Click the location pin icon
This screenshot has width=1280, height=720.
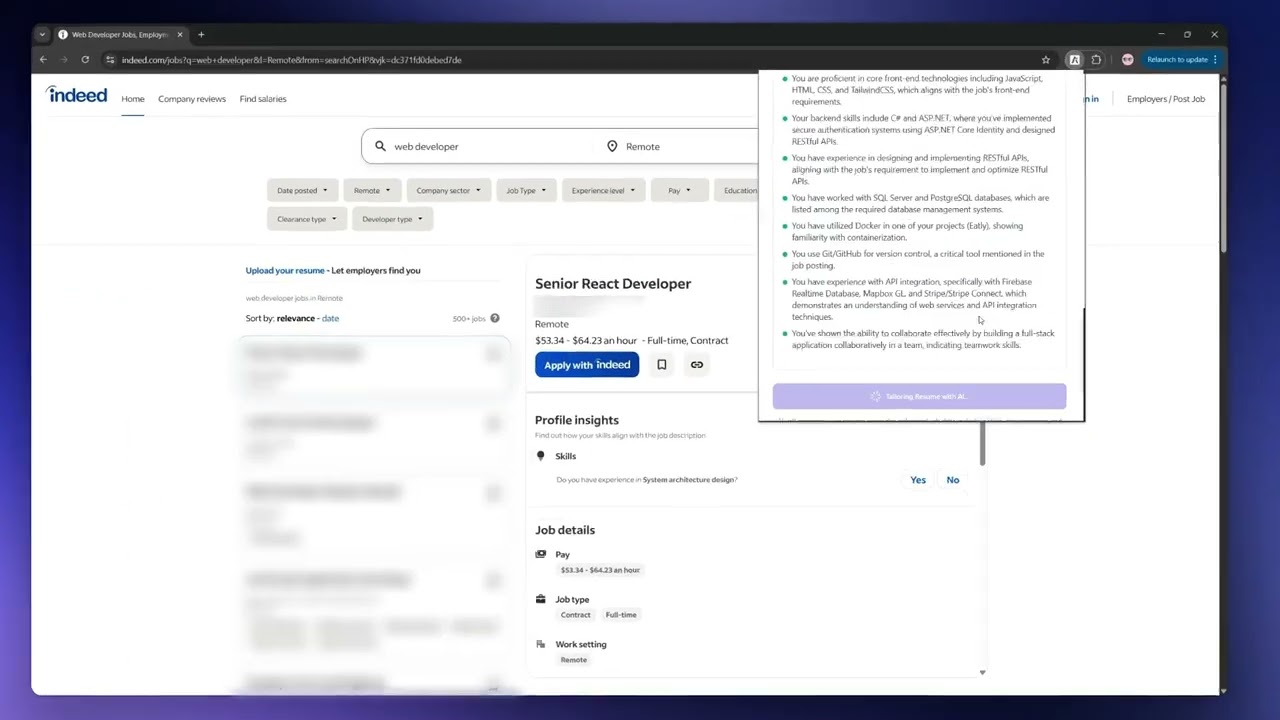pos(612,146)
